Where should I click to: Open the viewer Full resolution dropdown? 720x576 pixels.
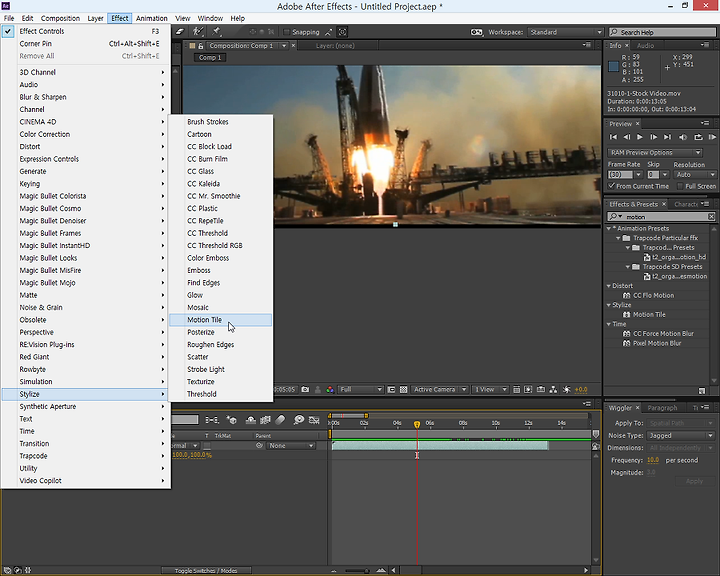361,390
